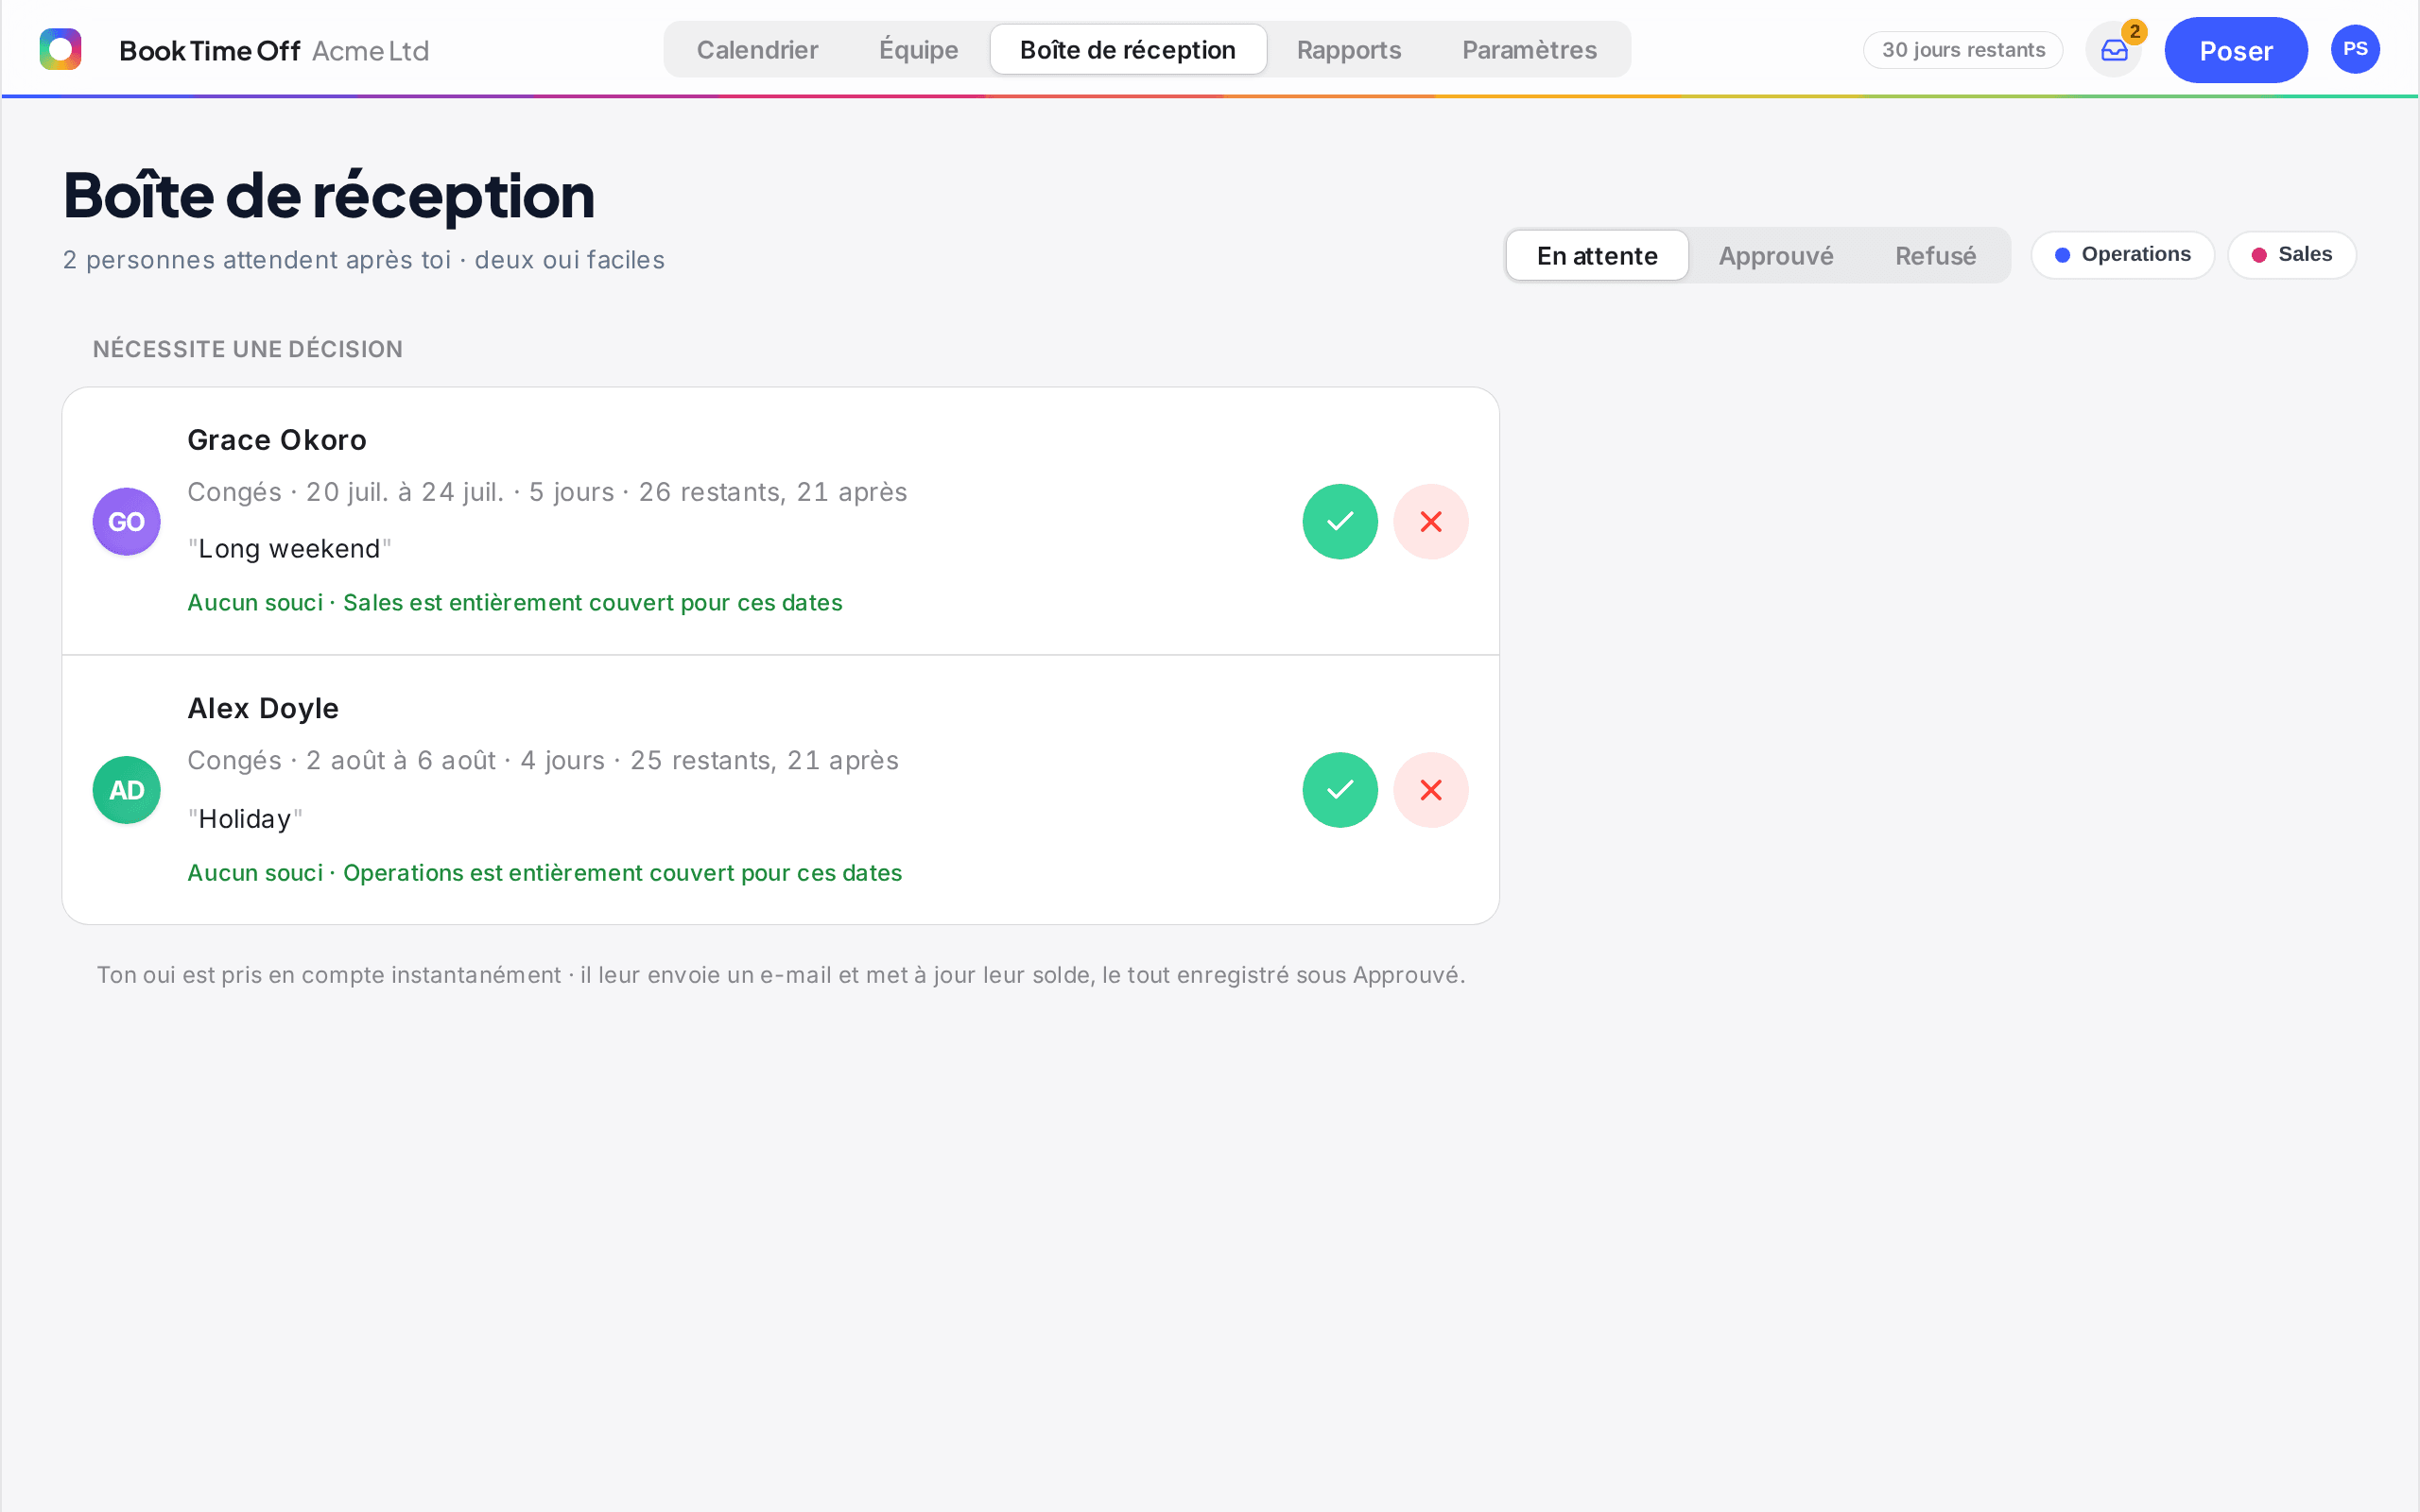Decline Grace Okoro's leave request

click(1431, 522)
